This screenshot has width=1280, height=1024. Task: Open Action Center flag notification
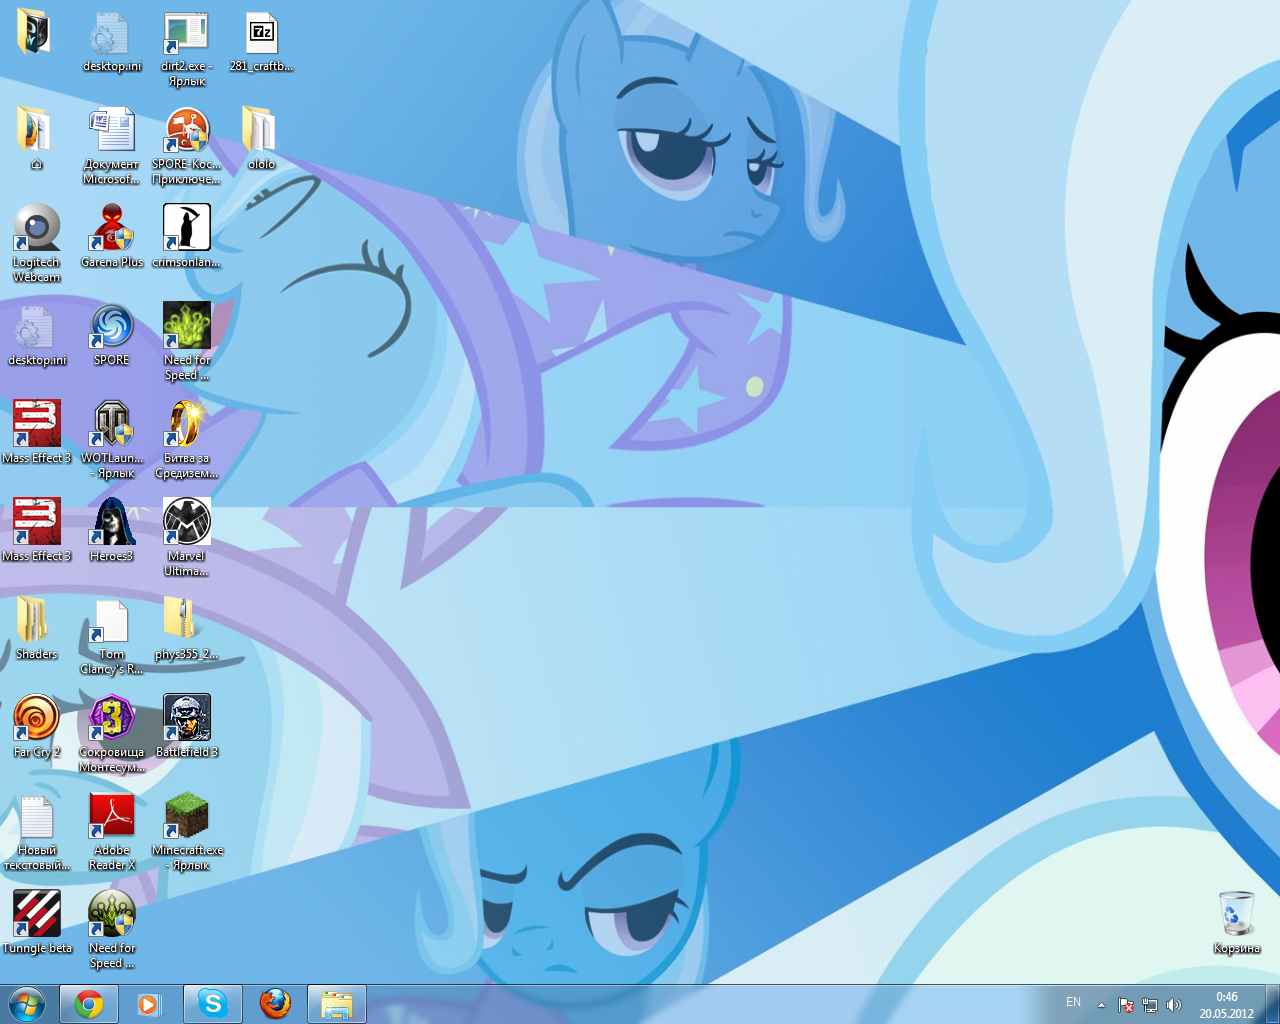(1126, 1005)
